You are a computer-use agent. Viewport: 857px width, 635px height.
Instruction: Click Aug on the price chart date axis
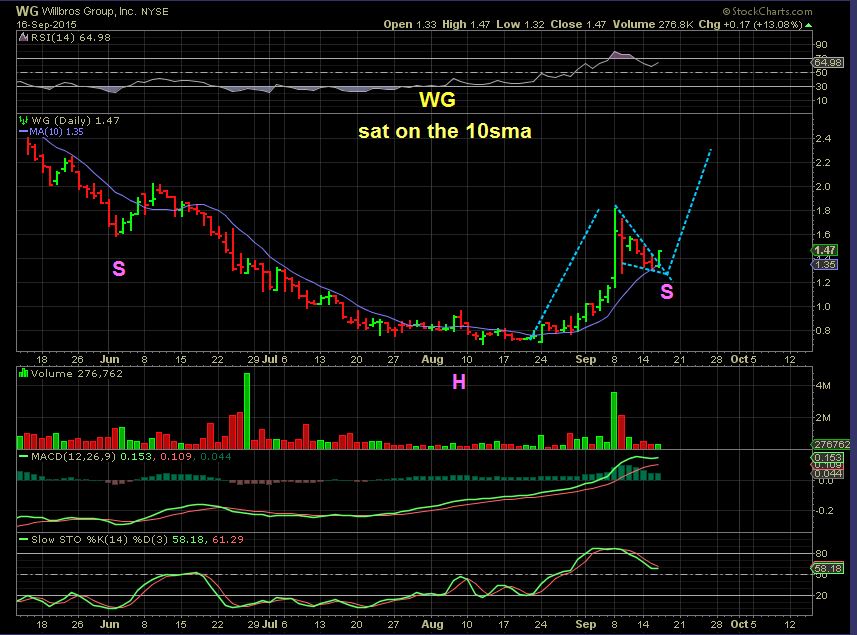pyautogui.click(x=432, y=360)
